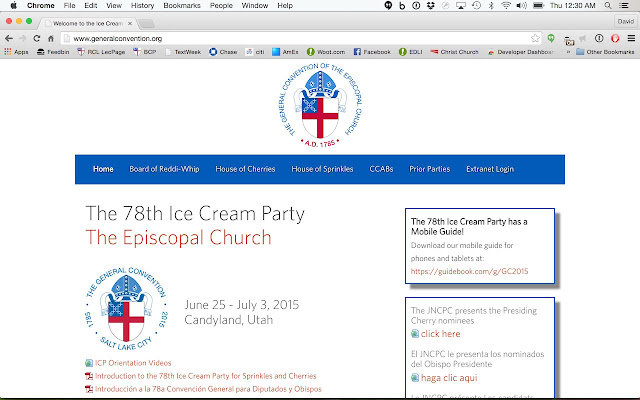Open the 1Password extension icon
Viewport: 640px width, 400px height.
coord(599,38)
